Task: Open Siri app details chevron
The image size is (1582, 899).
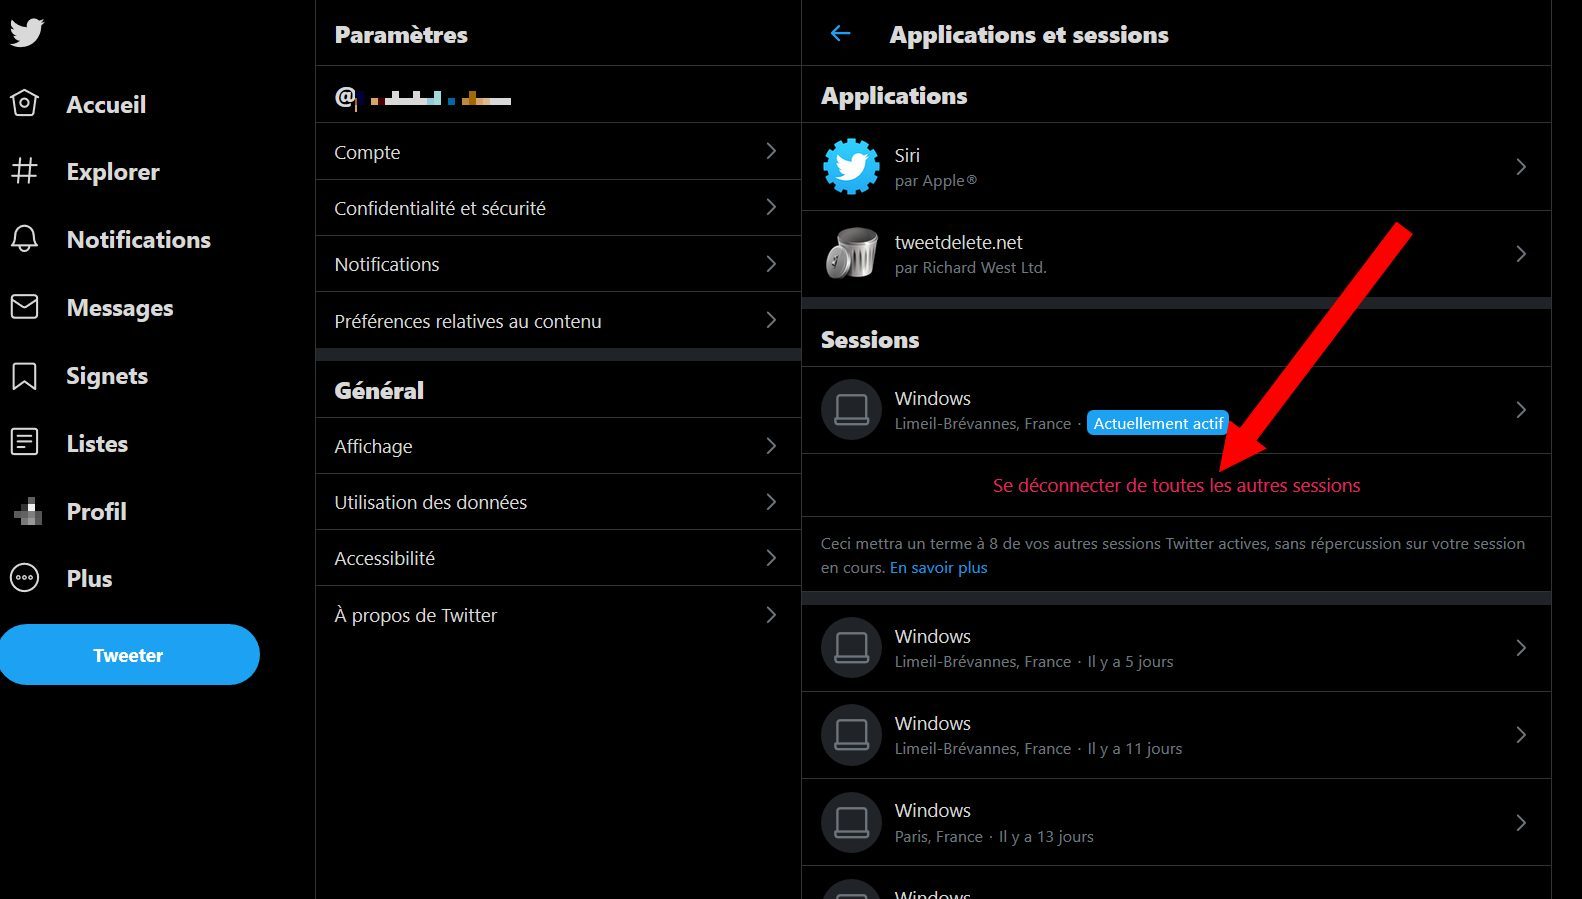Action: 1521,167
